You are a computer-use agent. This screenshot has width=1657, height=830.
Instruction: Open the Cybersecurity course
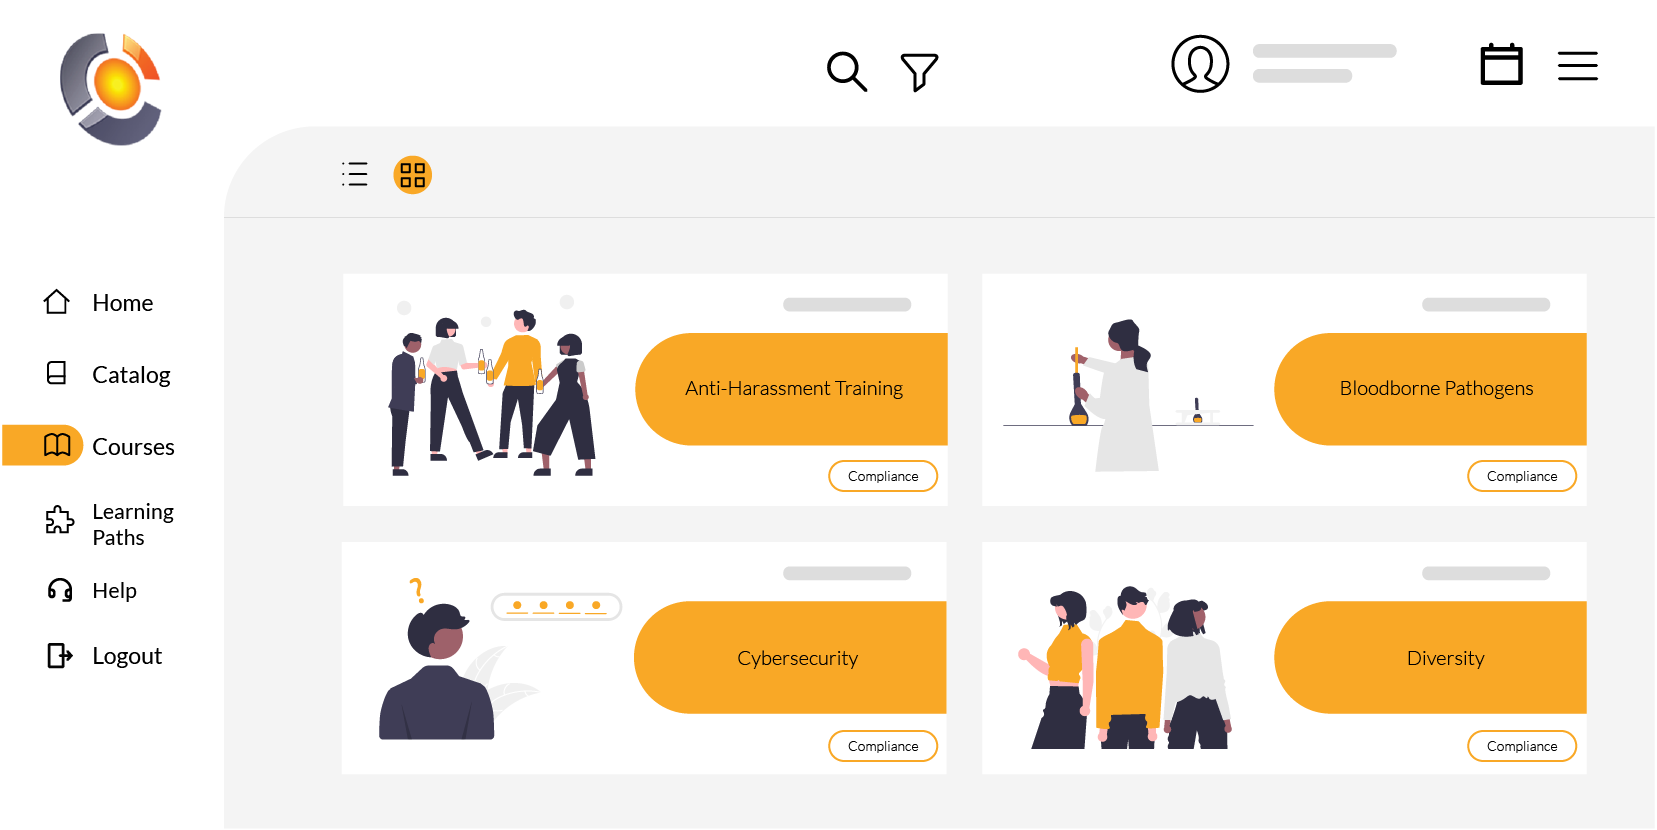(x=796, y=658)
